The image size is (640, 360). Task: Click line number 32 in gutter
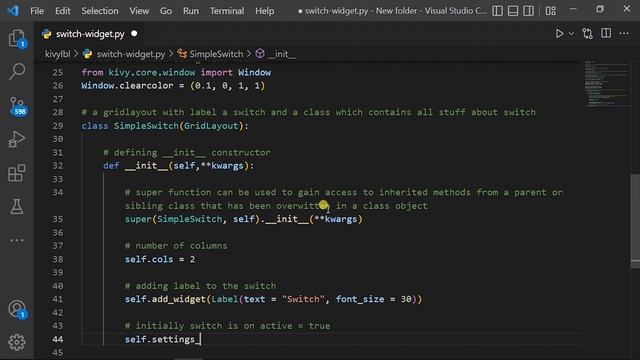58,166
